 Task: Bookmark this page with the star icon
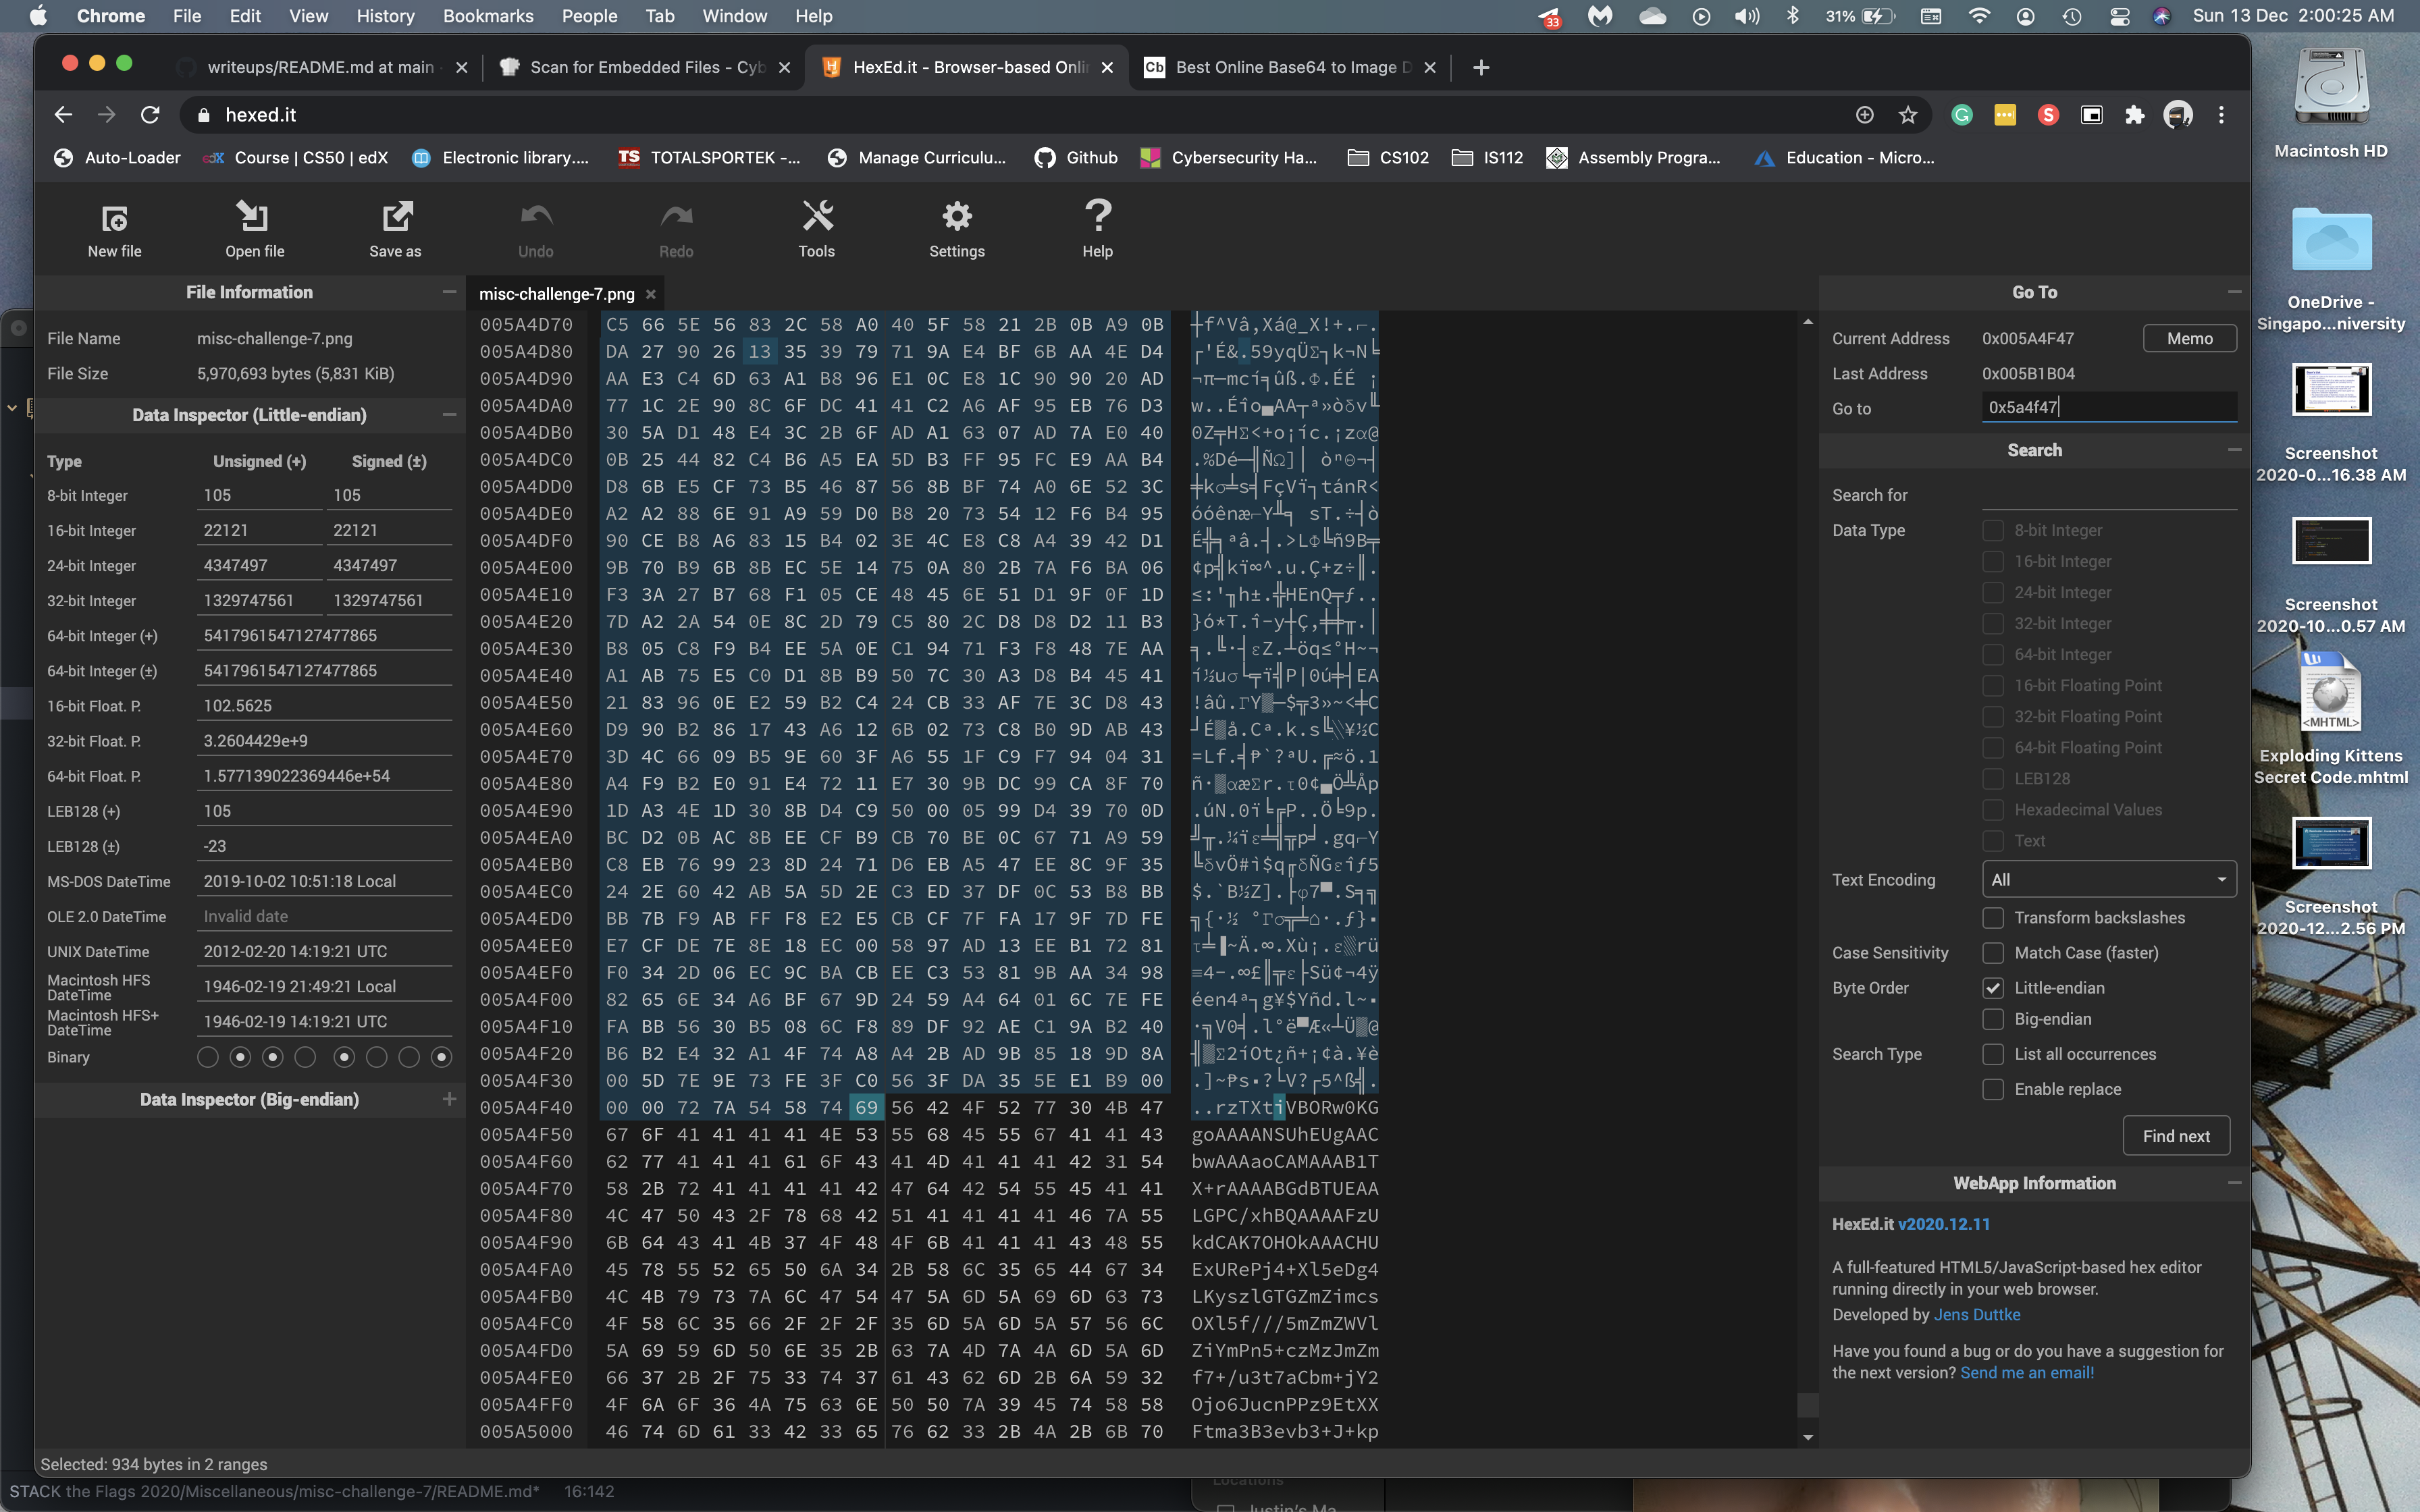1908,115
